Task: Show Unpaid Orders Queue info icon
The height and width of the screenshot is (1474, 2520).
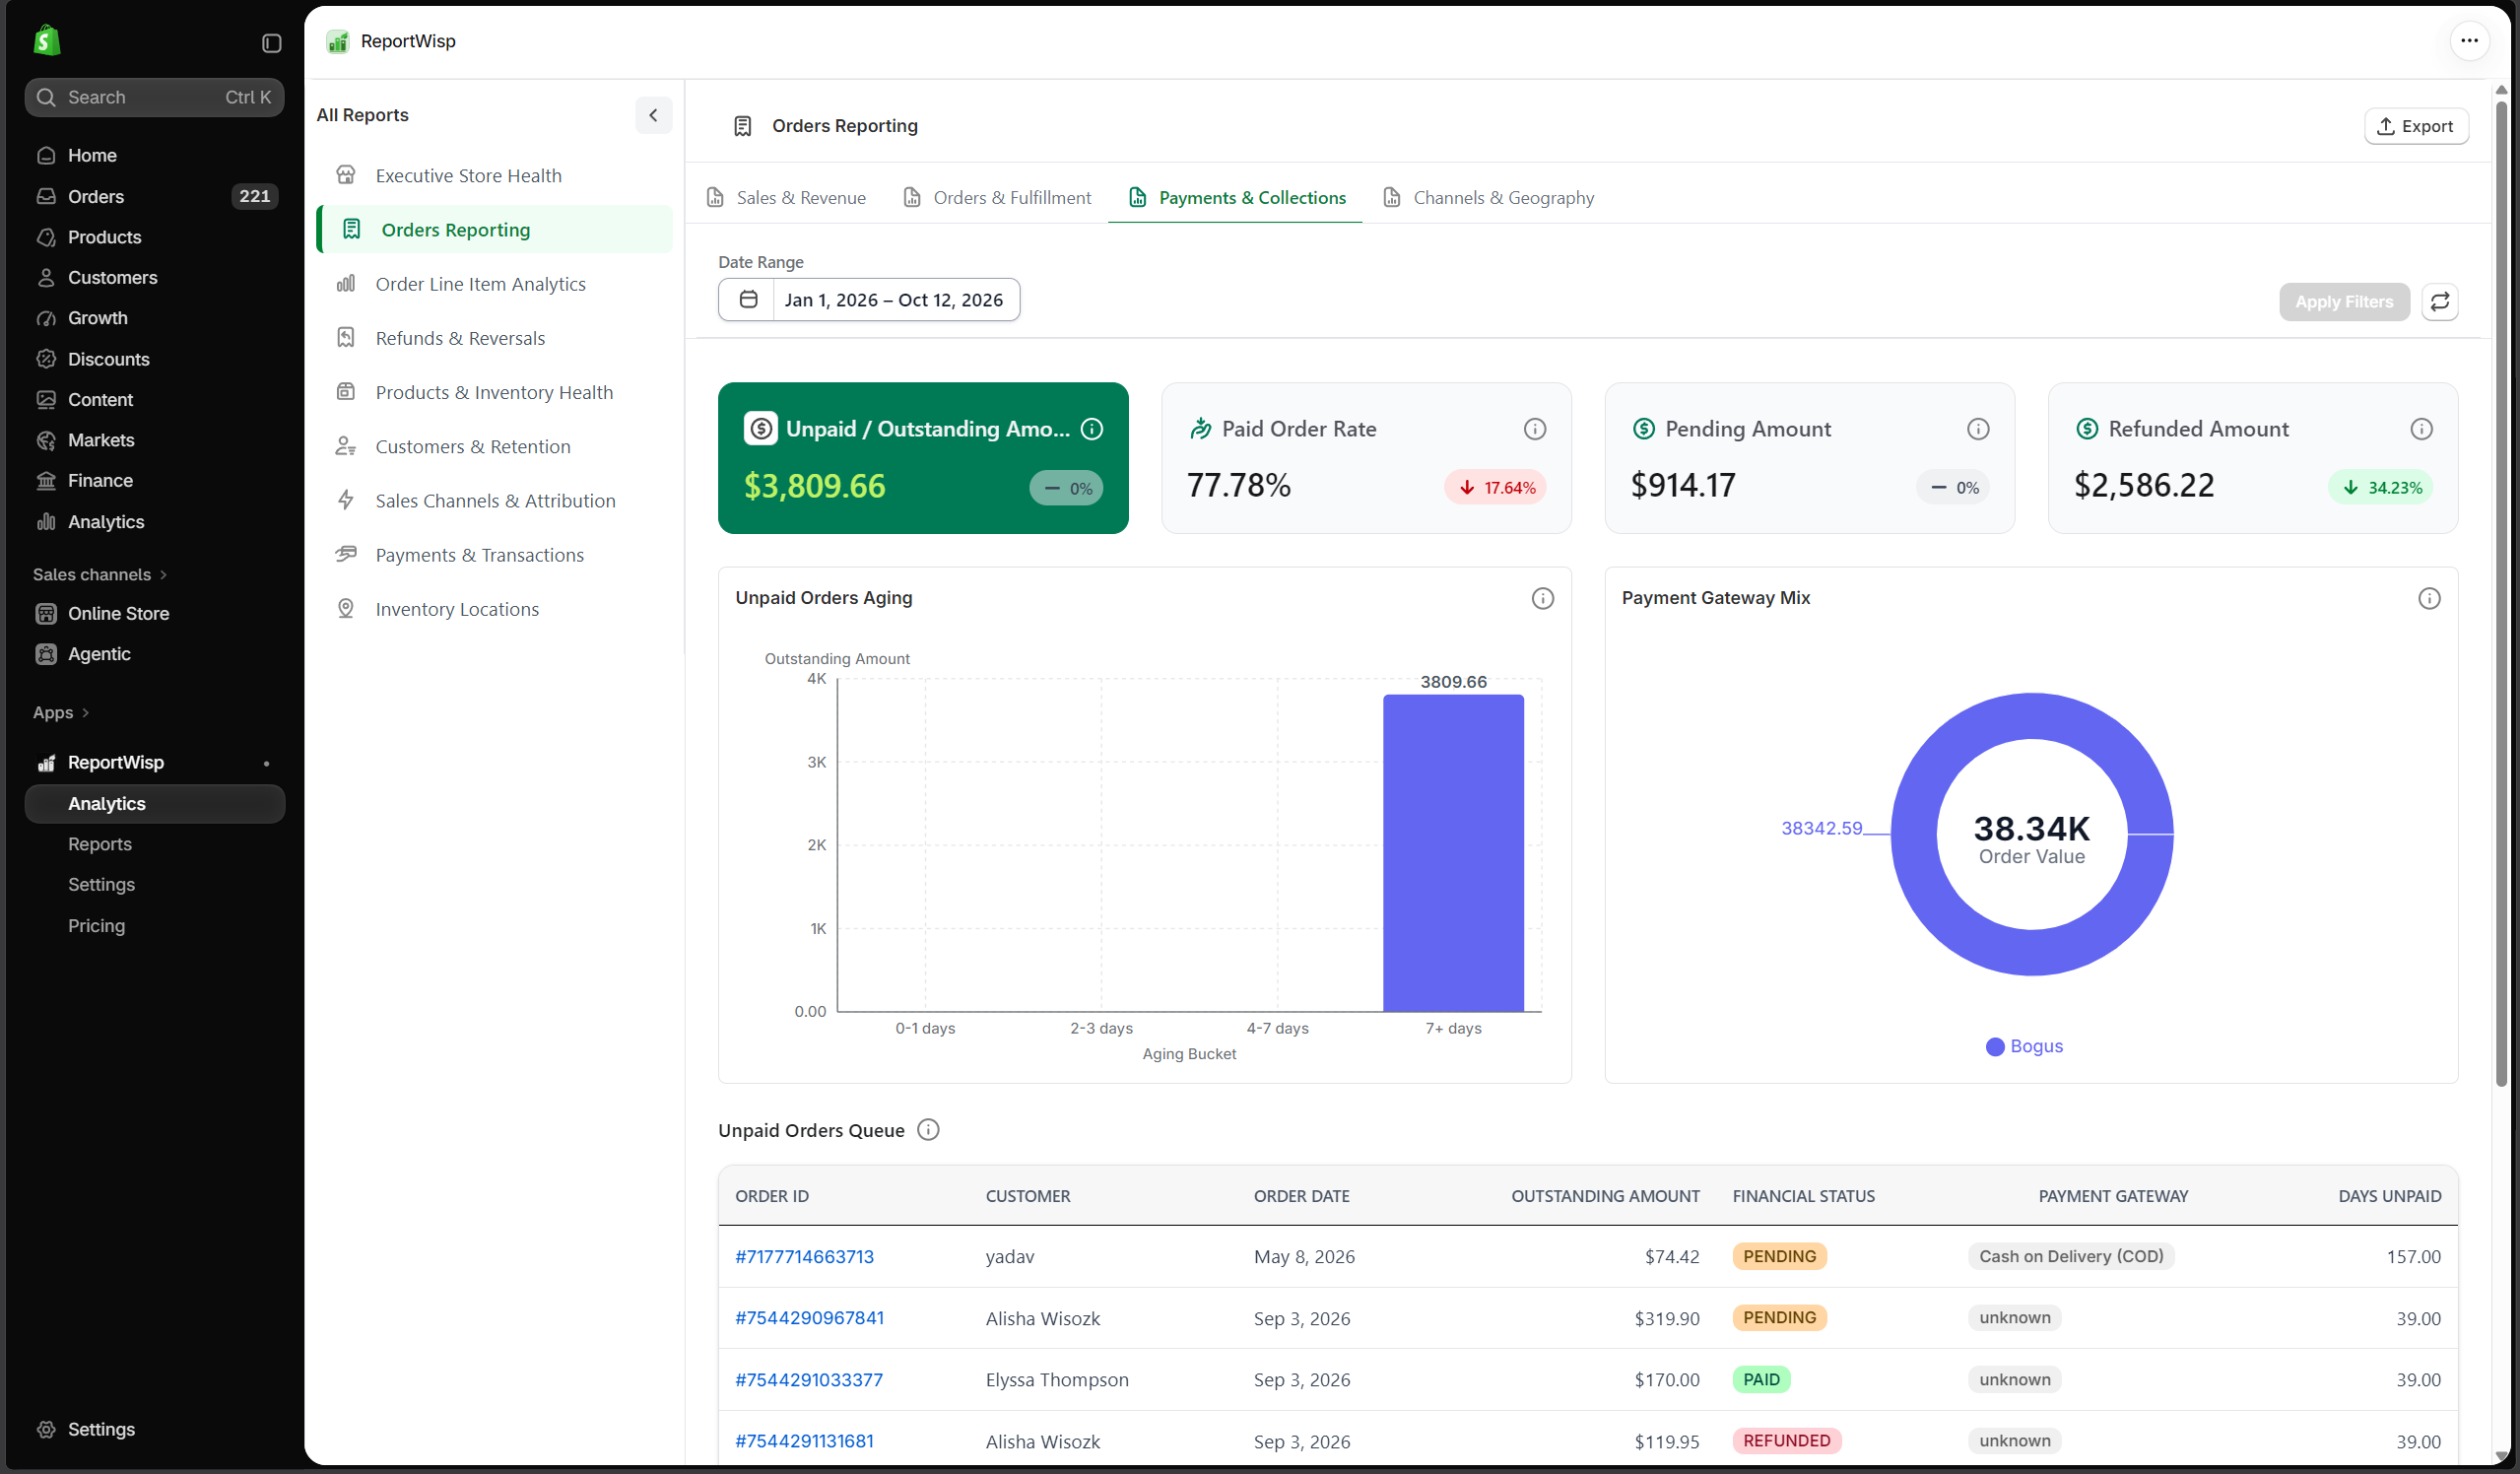Action: [928, 1130]
